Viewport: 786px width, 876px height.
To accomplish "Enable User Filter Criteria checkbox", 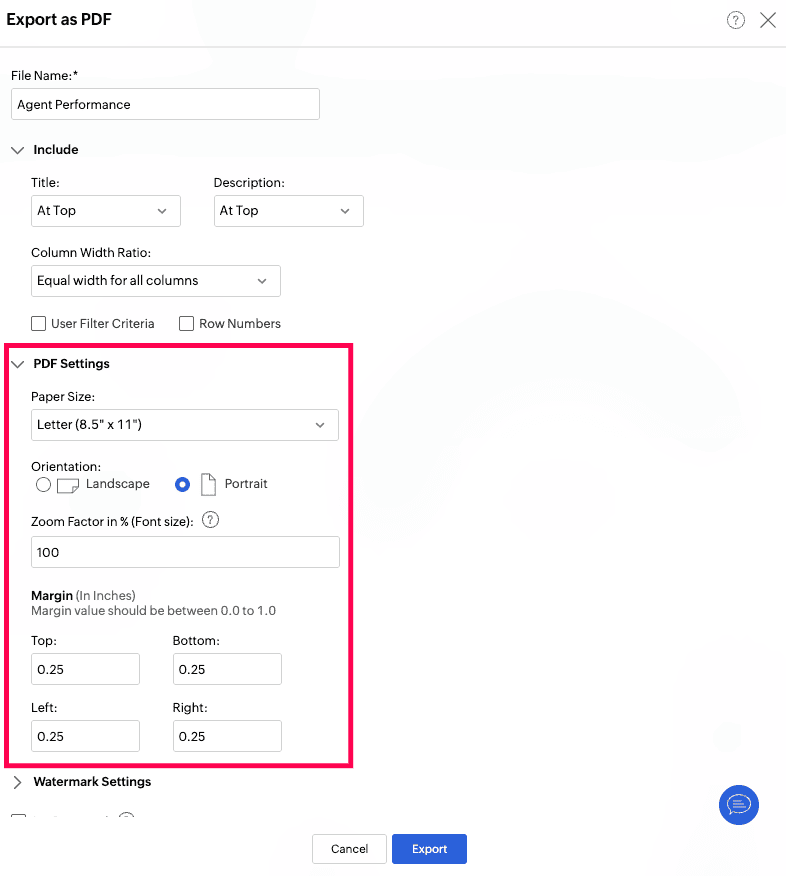I will pyautogui.click(x=39, y=323).
